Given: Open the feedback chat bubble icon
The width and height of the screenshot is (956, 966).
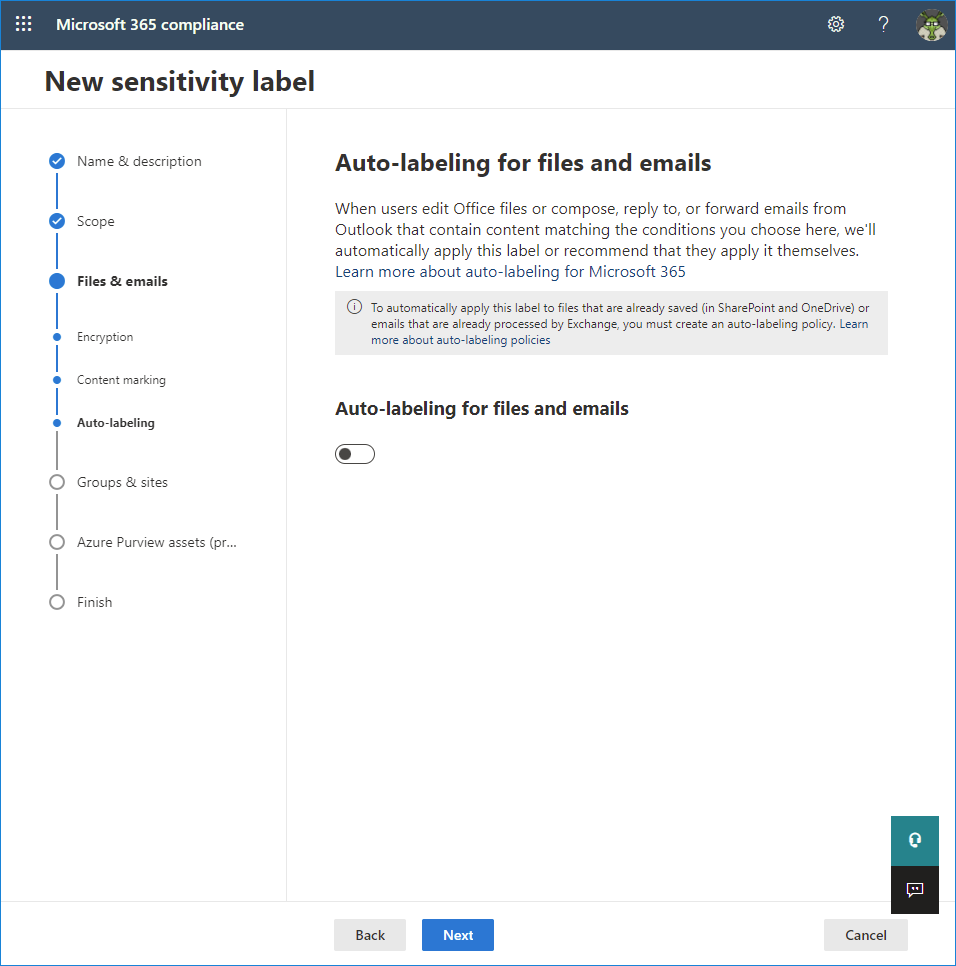Looking at the screenshot, I should (x=915, y=890).
